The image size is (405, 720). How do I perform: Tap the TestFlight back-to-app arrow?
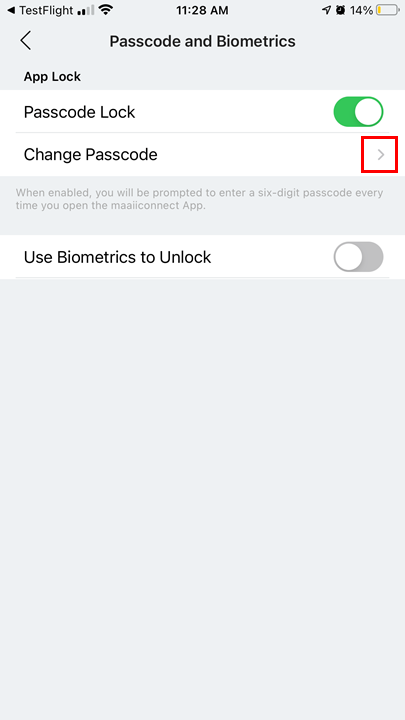point(11,10)
